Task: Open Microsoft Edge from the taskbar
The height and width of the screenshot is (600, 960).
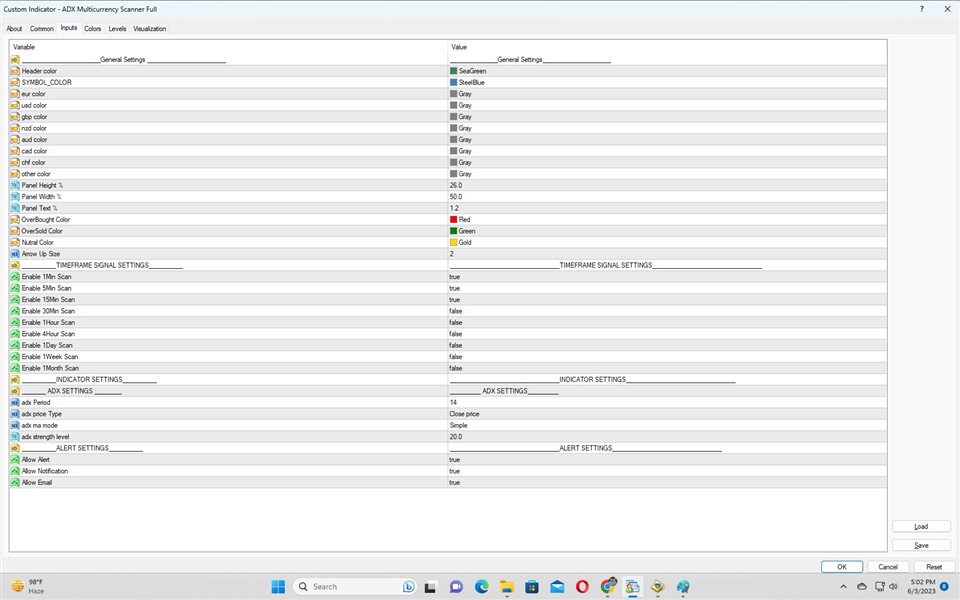Action: pos(482,587)
